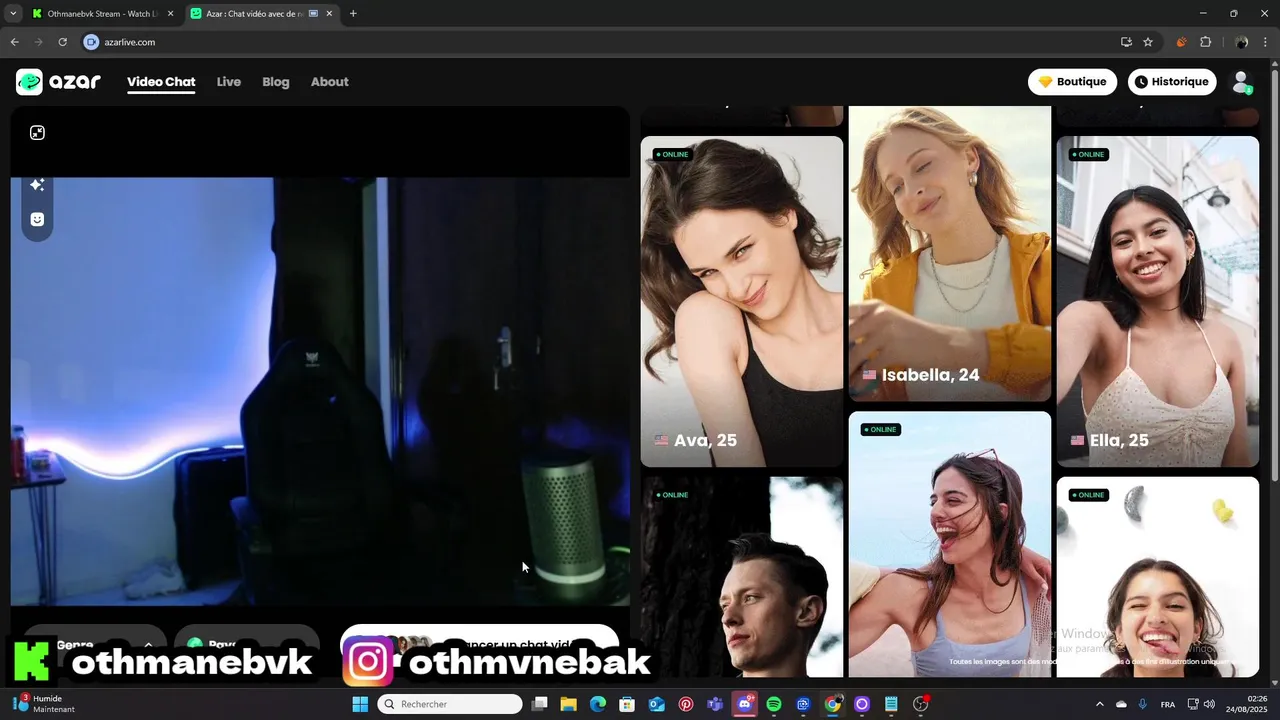Screen dimensions: 1280x720
Task: Launch Microsoft Edge from taskbar
Action: click(x=598, y=704)
